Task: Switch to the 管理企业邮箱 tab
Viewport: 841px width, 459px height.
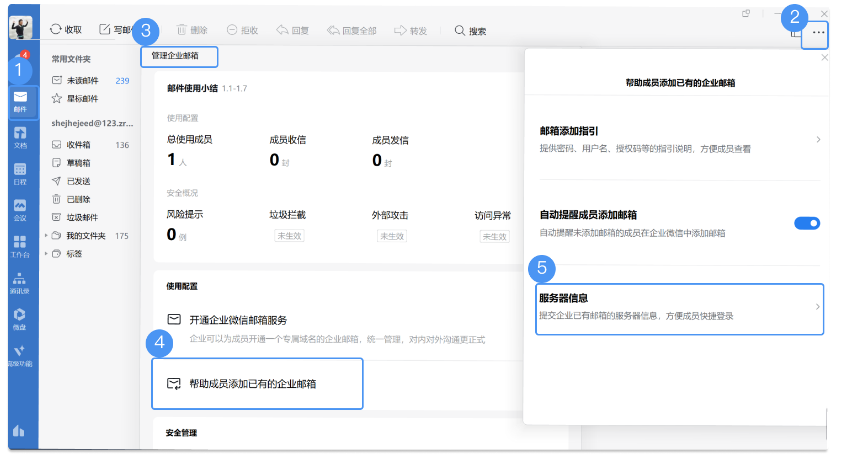Action: pos(175,55)
